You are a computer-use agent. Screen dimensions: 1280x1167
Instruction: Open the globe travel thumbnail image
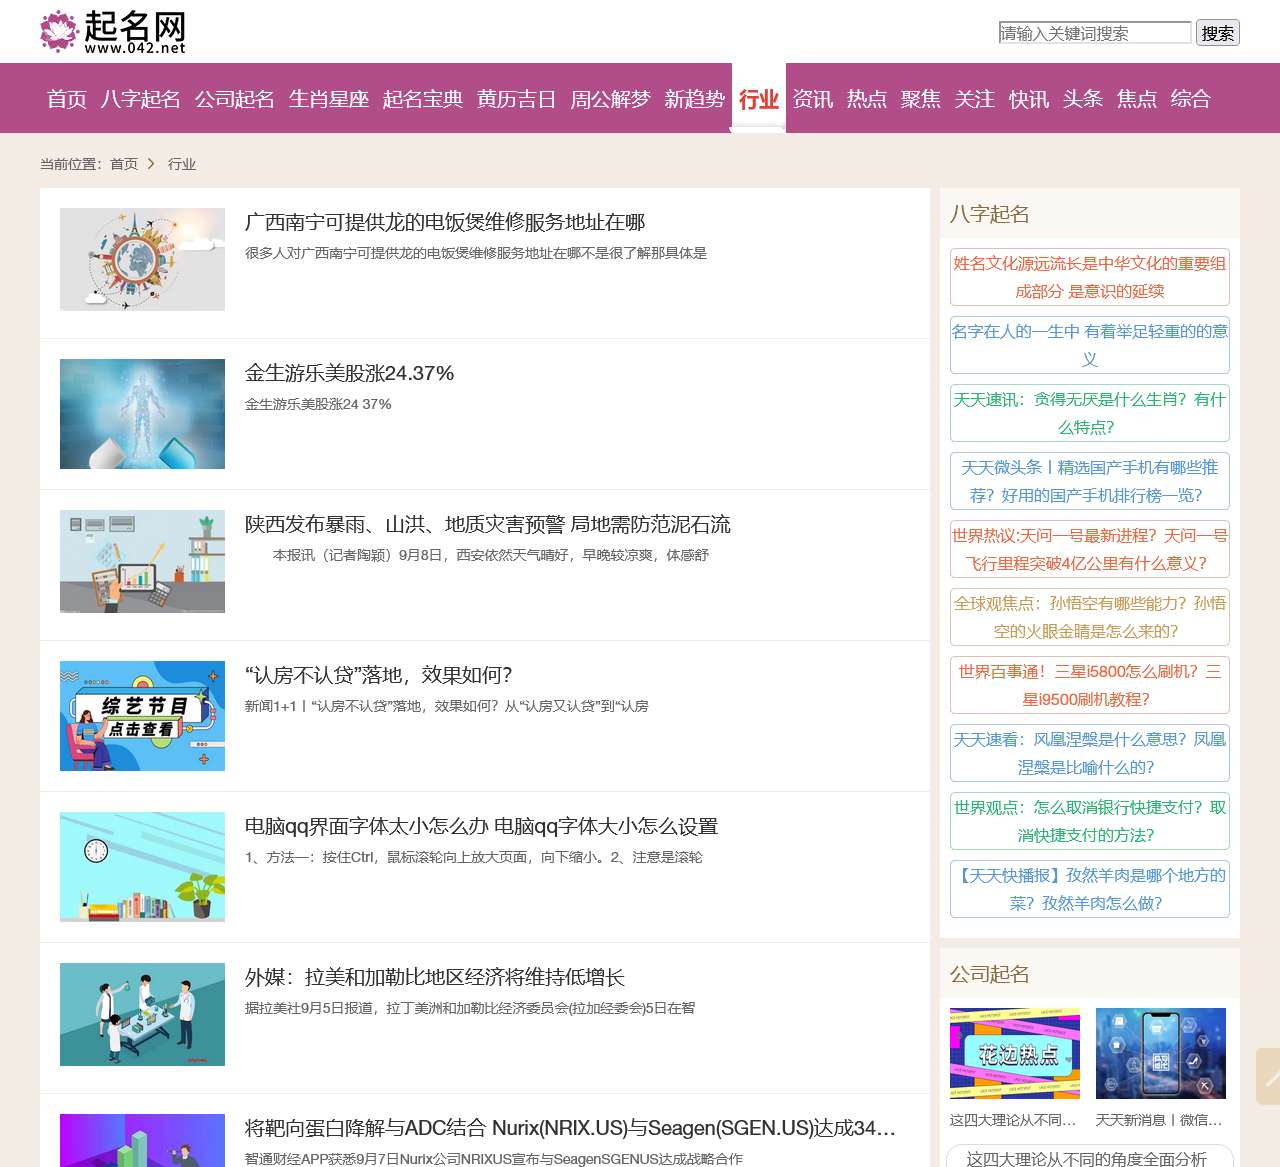coord(142,259)
